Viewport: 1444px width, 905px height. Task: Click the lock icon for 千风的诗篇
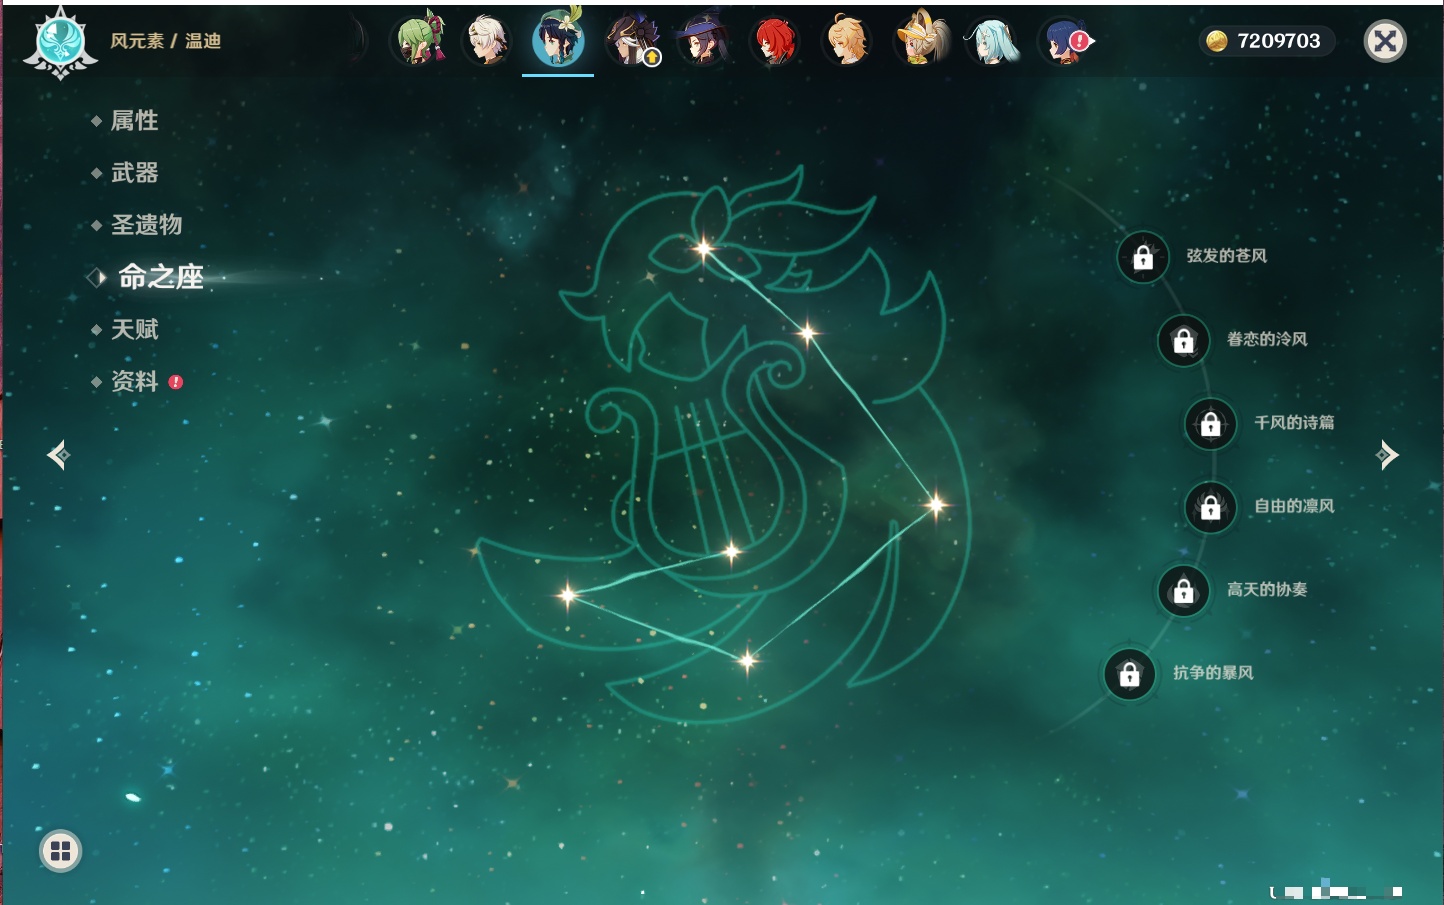pyautogui.click(x=1210, y=424)
